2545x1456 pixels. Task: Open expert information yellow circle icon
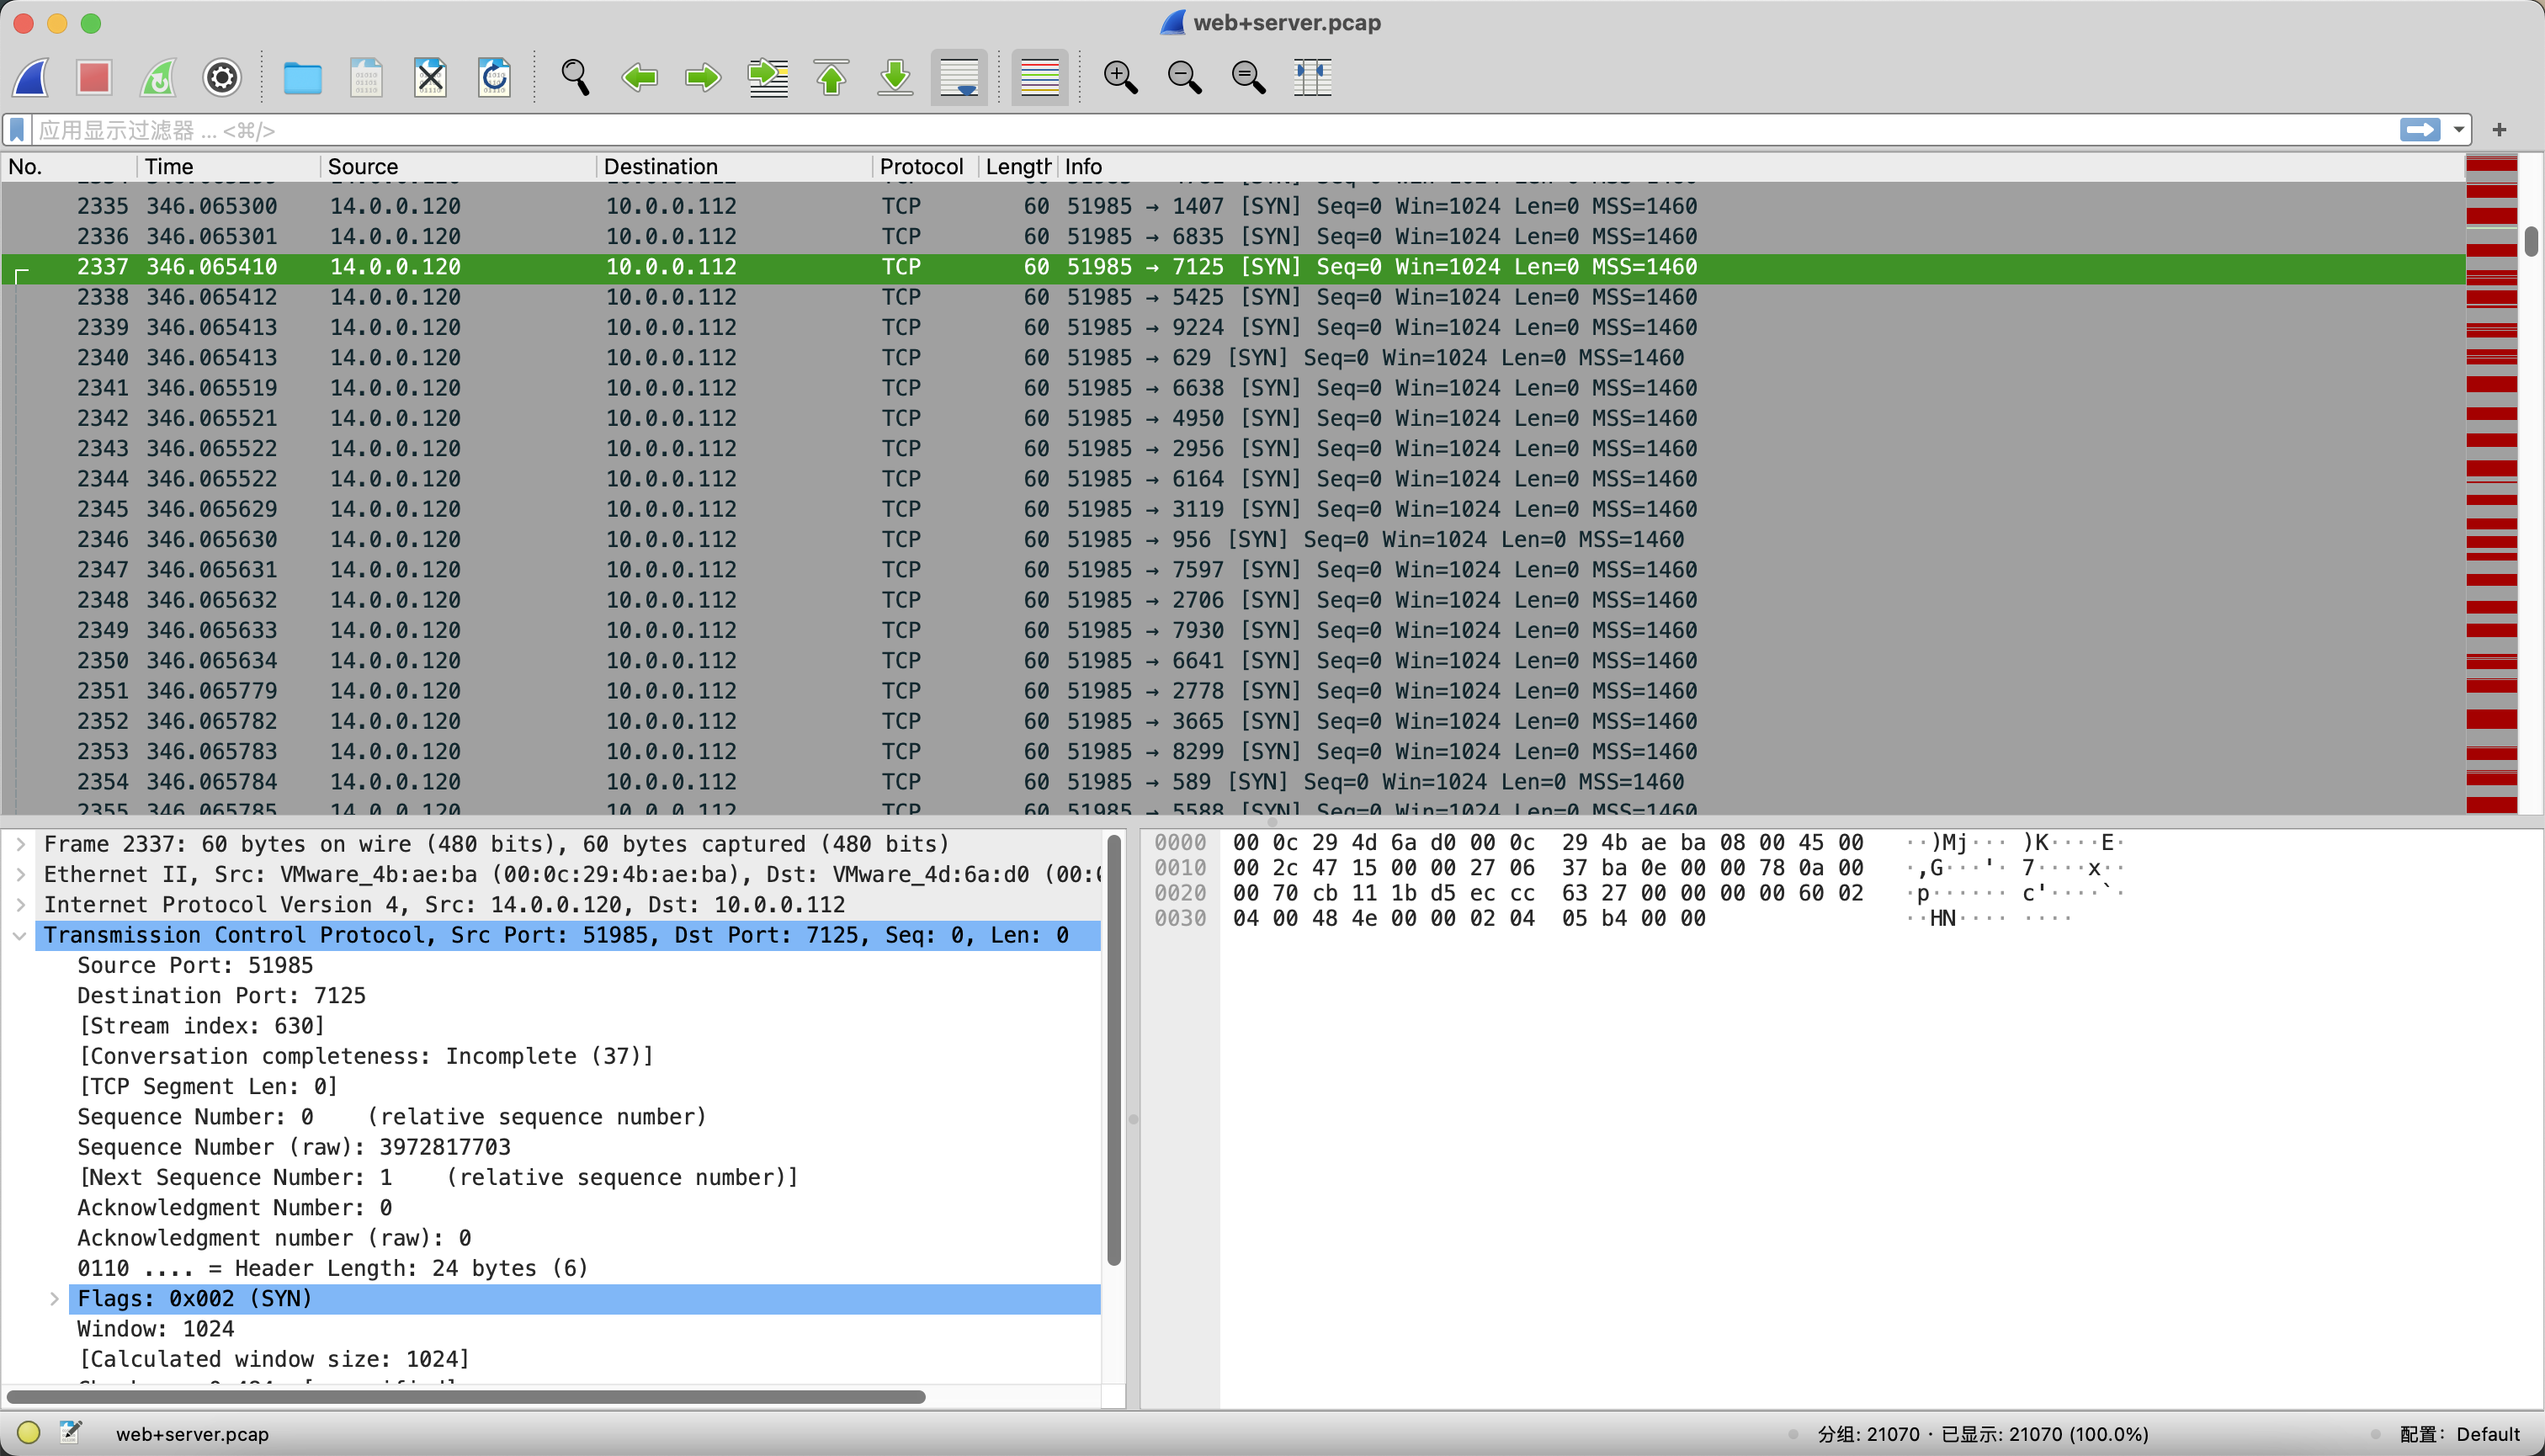pyautogui.click(x=28, y=1433)
